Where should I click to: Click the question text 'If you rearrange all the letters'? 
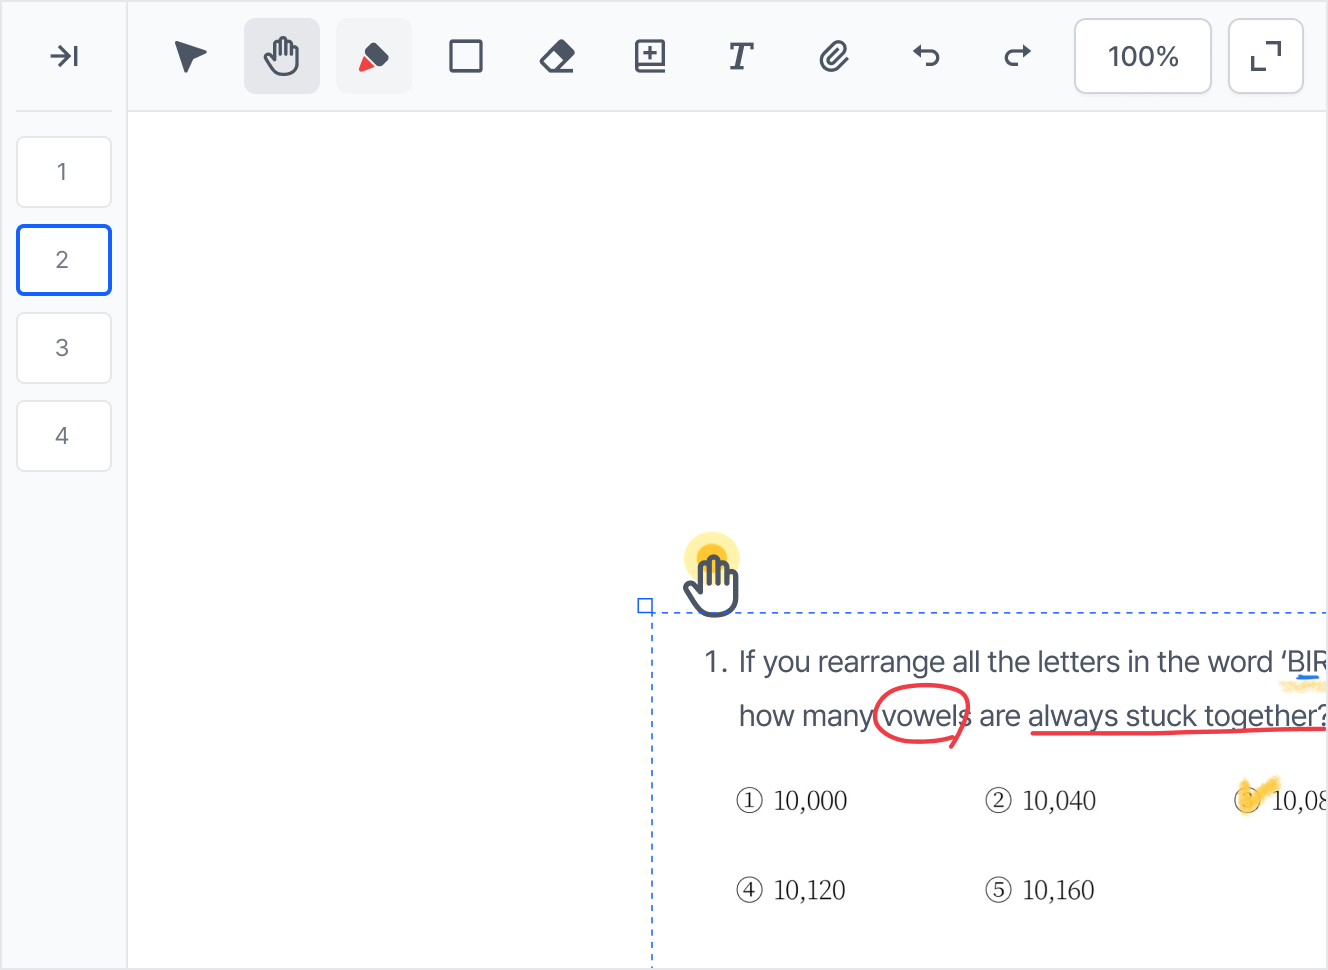click(930, 662)
